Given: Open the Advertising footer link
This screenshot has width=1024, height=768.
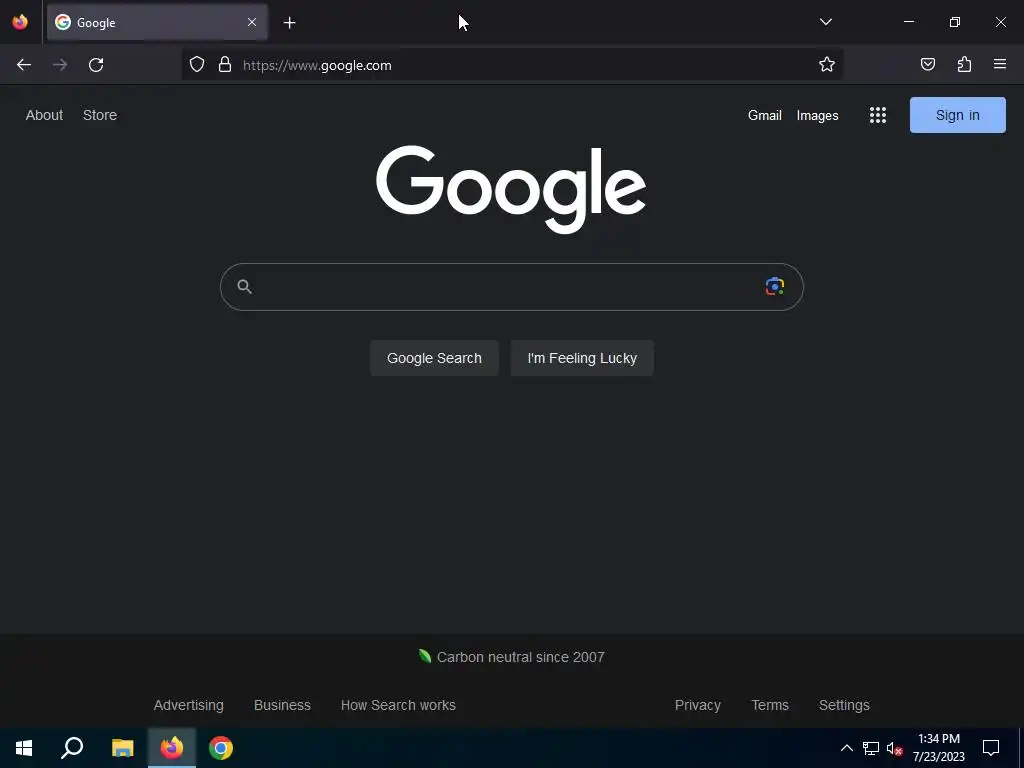Looking at the screenshot, I should click(x=189, y=705).
